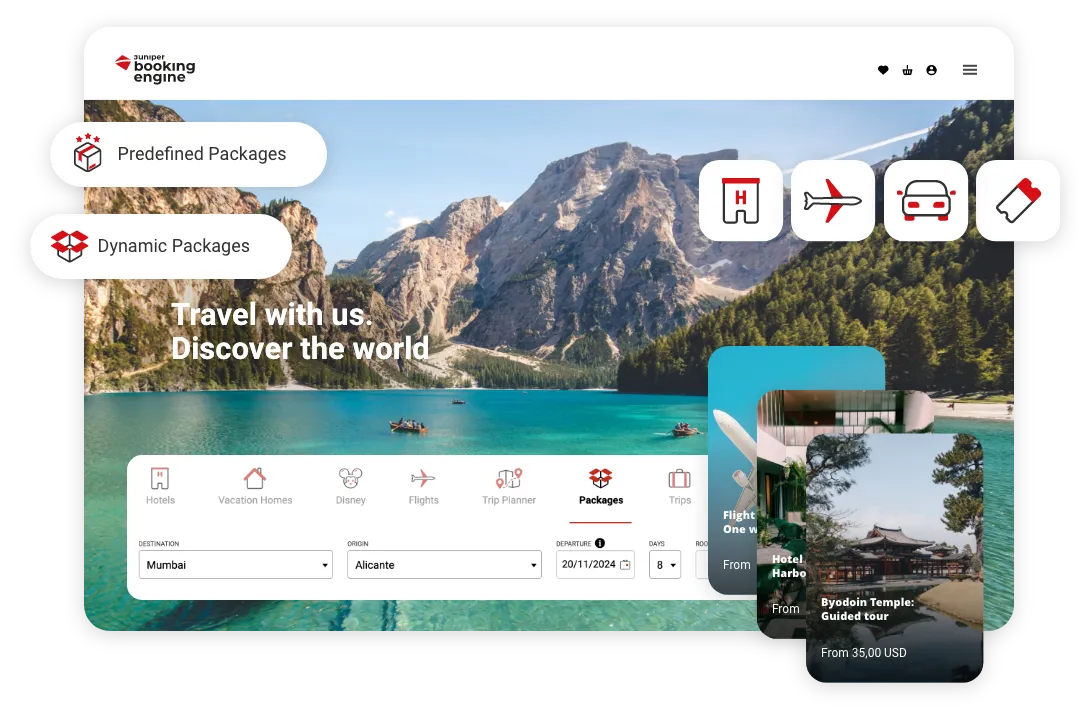Switch to the Vacation Homes tab
1091x716 pixels.
tap(255, 486)
